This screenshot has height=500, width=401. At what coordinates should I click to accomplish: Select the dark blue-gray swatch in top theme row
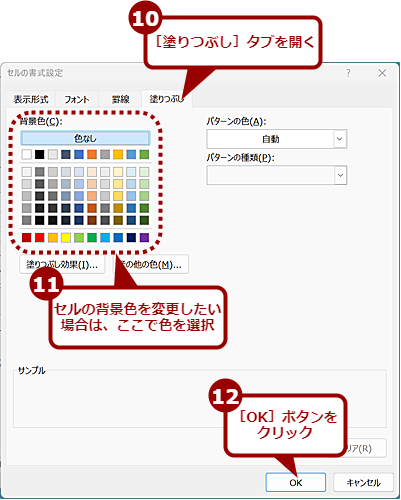point(66,154)
